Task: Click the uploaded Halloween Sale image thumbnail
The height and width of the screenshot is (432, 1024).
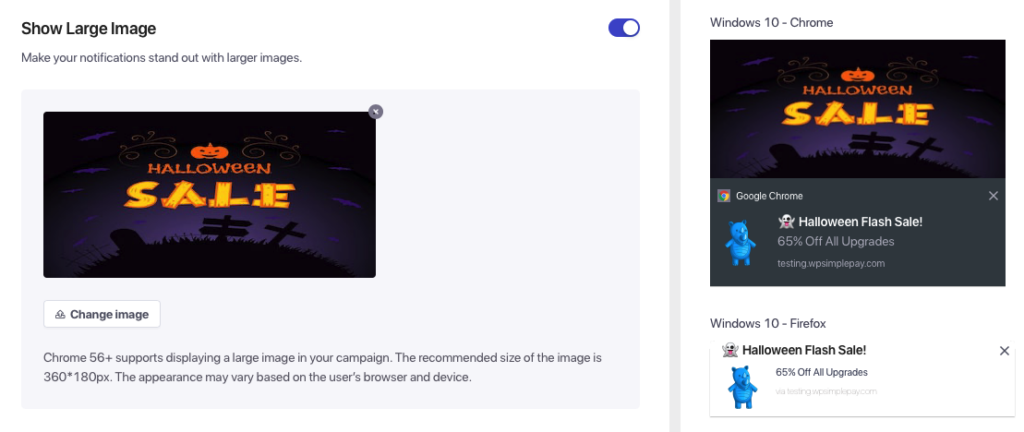Action: (x=209, y=194)
